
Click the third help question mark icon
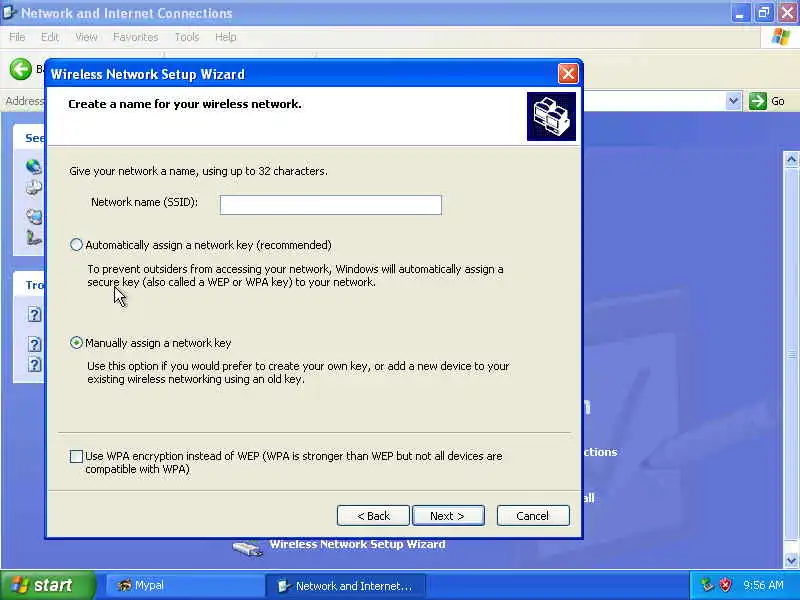pyautogui.click(x=34, y=364)
